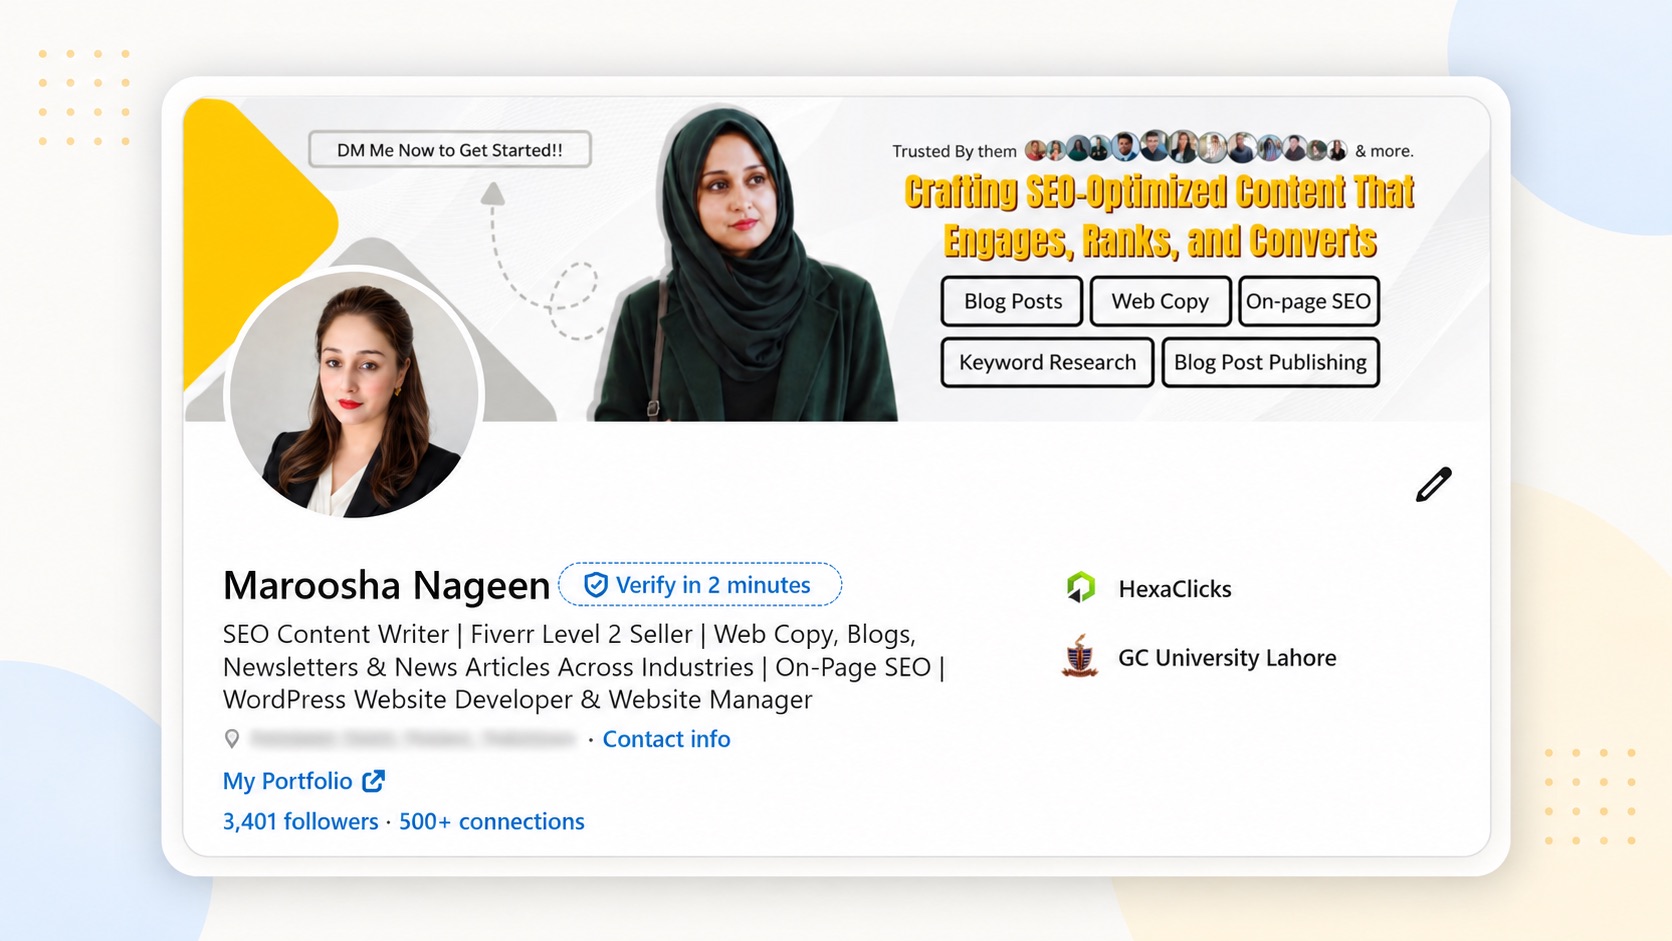This screenshot has height=941, width=1672.
Task: Click the Maroosha Nageen profile name
Action: point(386,586)
